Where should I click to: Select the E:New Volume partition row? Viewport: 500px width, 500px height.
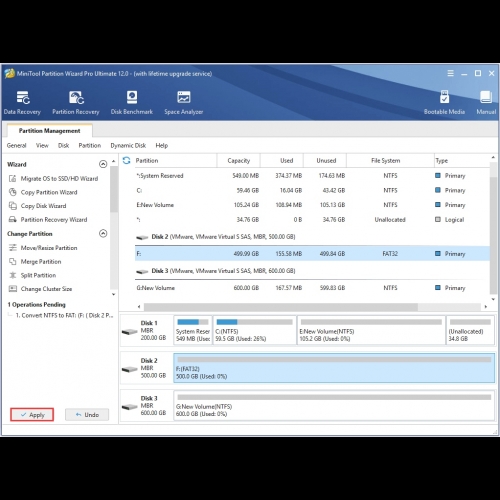(312, 205)
